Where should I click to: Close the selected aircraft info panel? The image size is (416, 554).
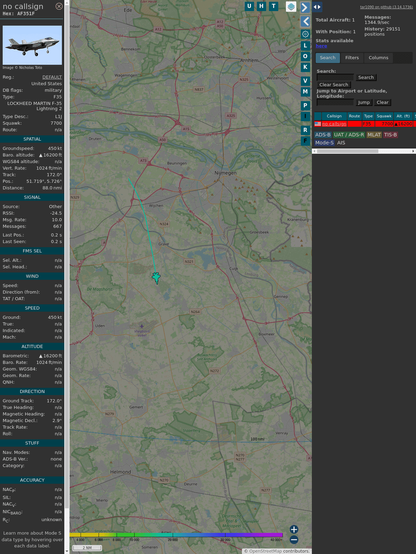coord(59,6)
